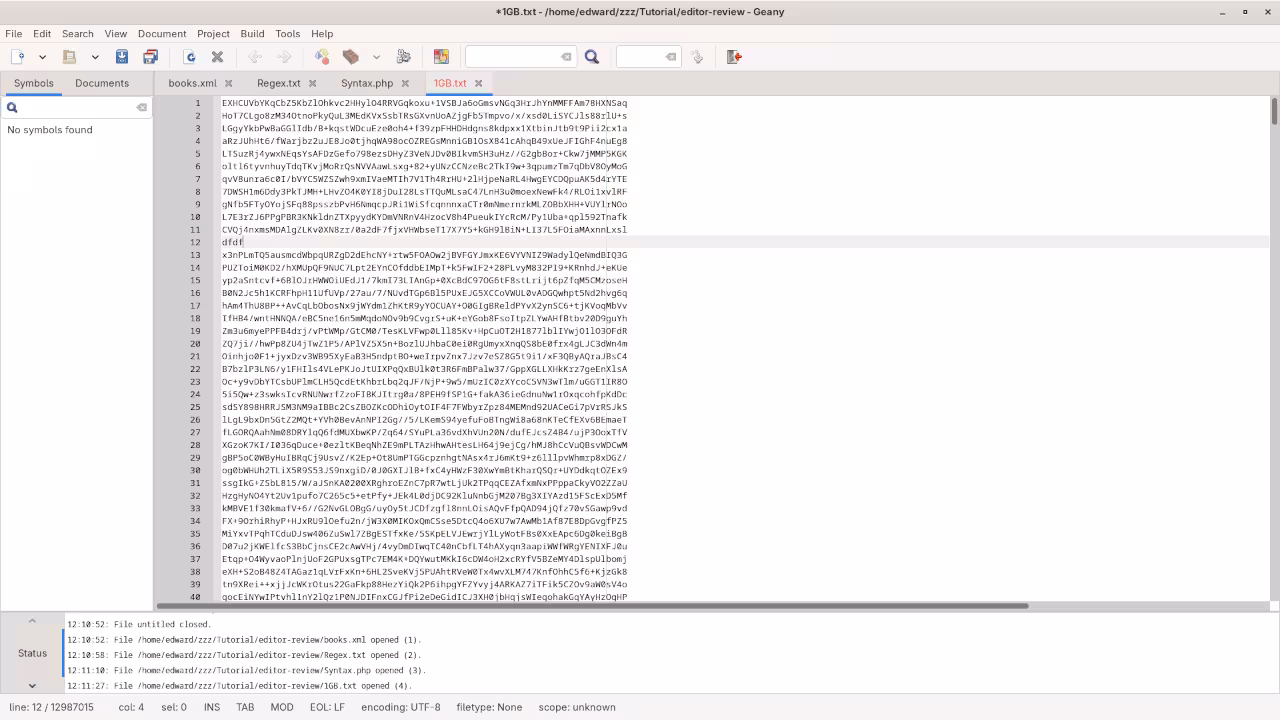Click the Build brick icon
This screenshot has width=1280, height=720.
click(349, 56)
